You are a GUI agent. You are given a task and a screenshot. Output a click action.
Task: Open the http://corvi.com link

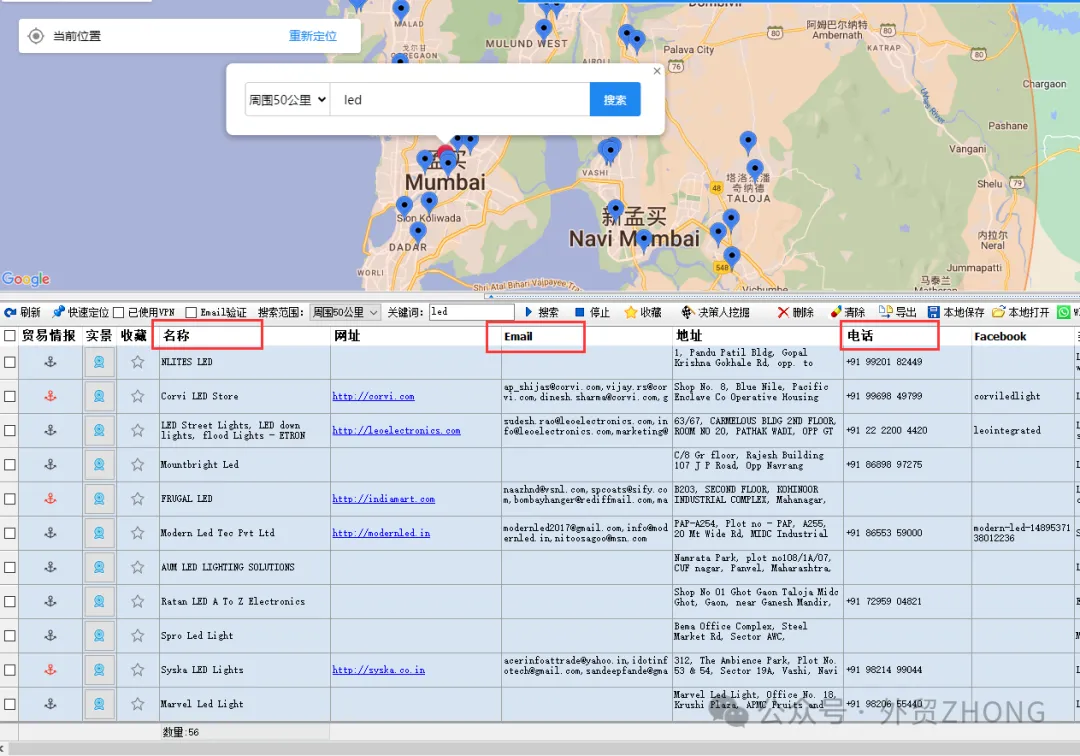coord(373,396)
